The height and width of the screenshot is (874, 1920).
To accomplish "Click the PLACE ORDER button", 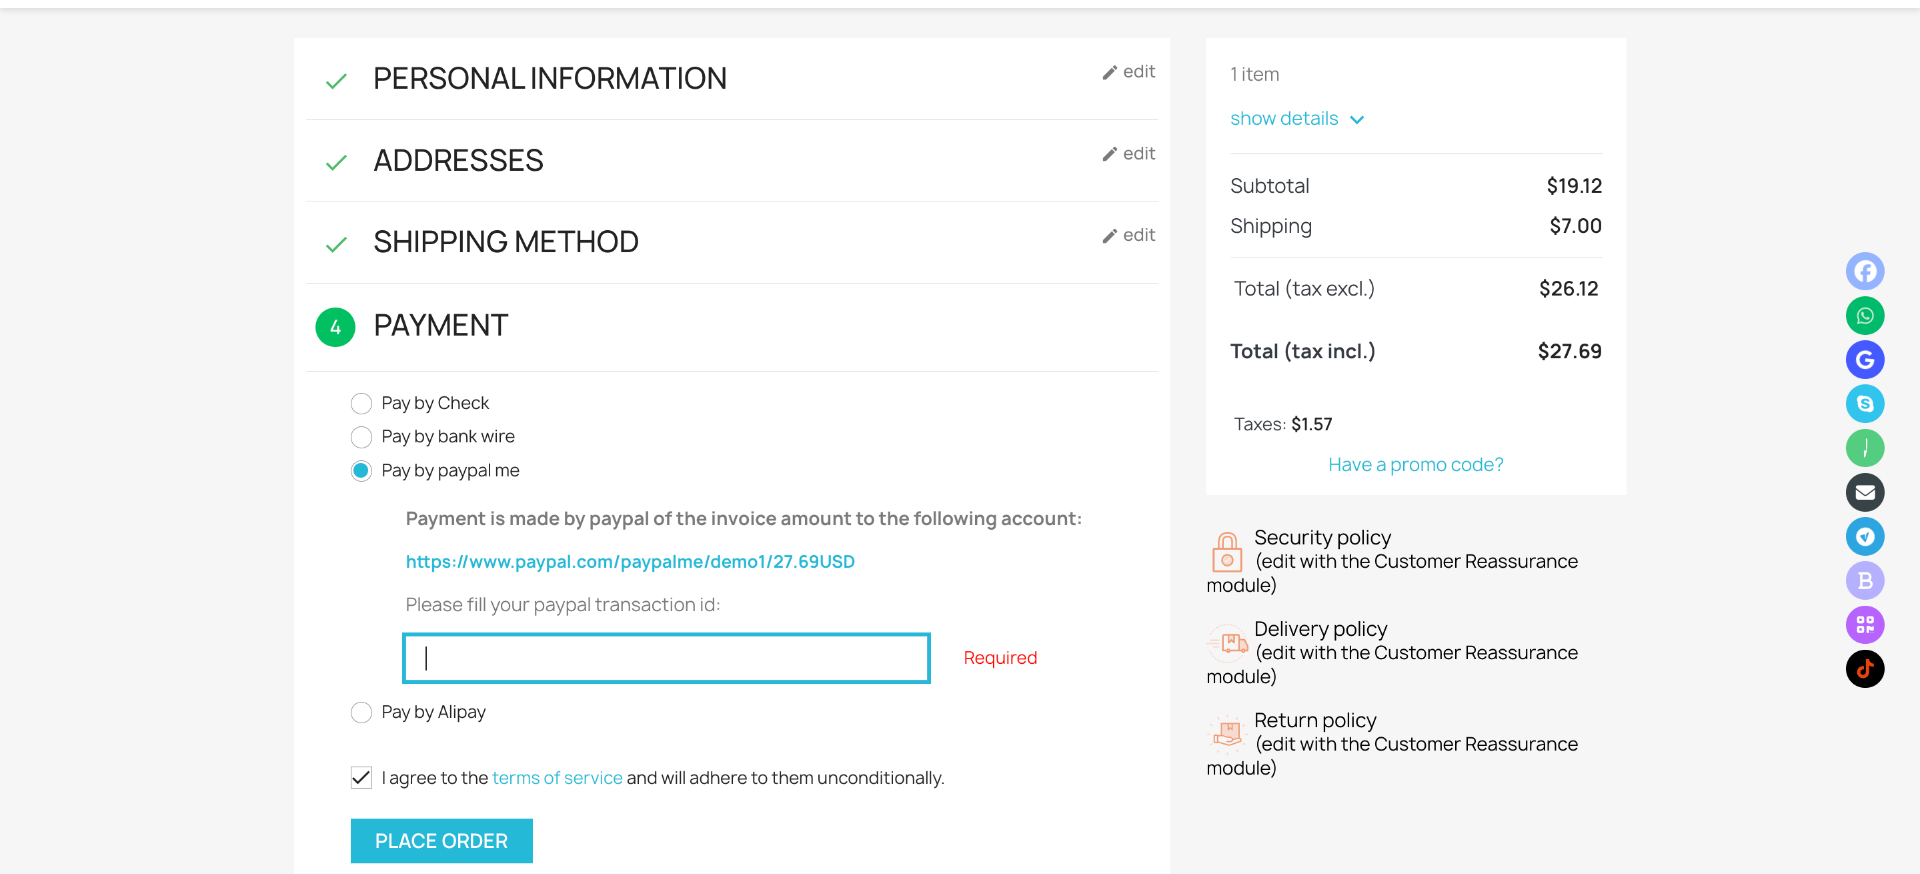I will (x=441, y=841).
